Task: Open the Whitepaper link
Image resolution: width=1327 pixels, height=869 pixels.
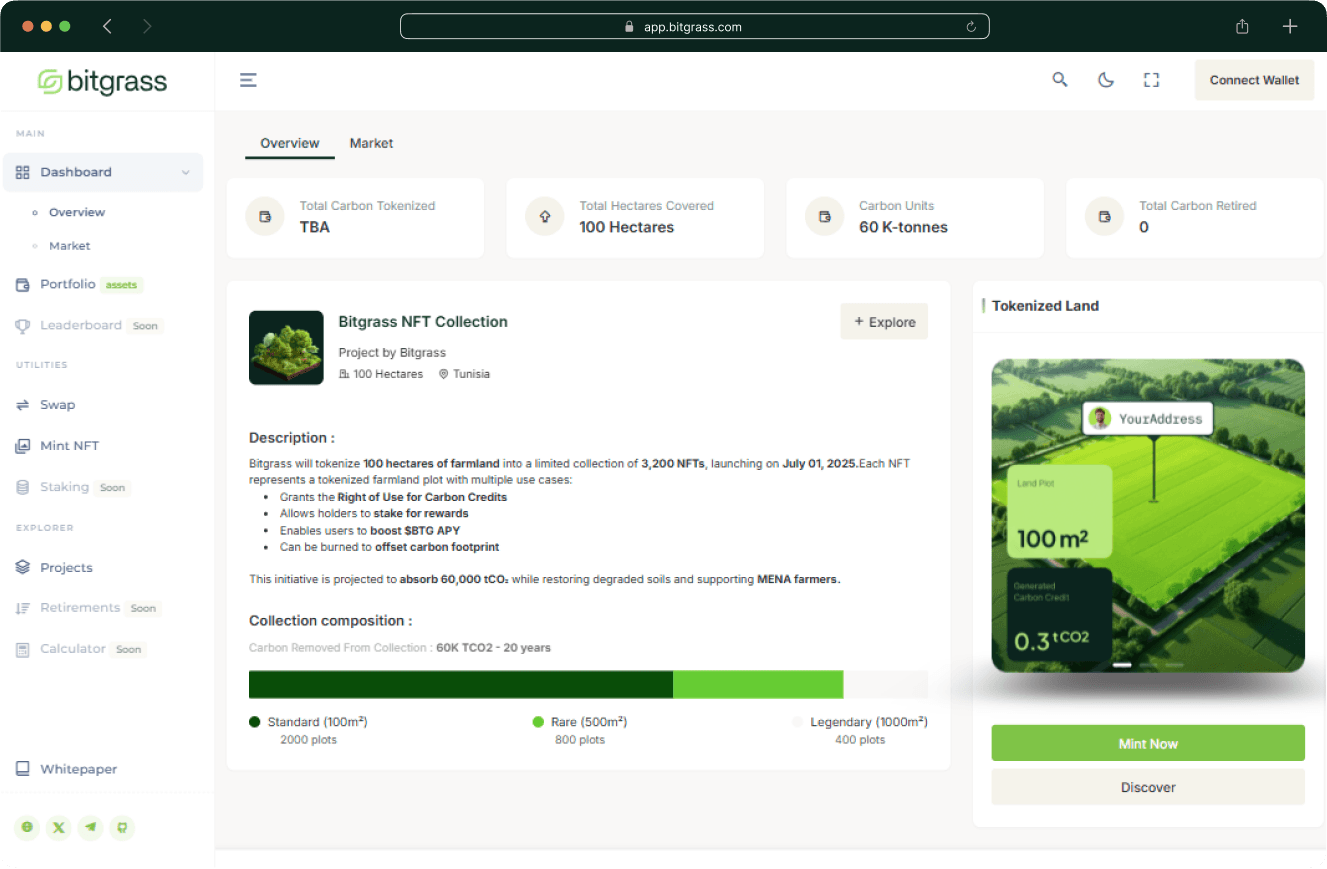Action: point(79,769)
